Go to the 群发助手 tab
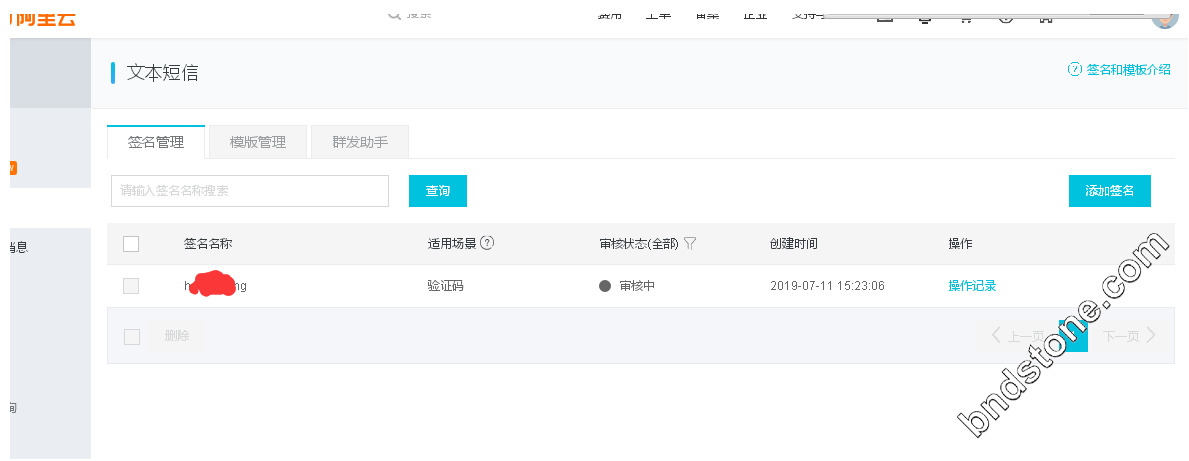Screen dimensions: 1189x461 [x=360, y=142]
